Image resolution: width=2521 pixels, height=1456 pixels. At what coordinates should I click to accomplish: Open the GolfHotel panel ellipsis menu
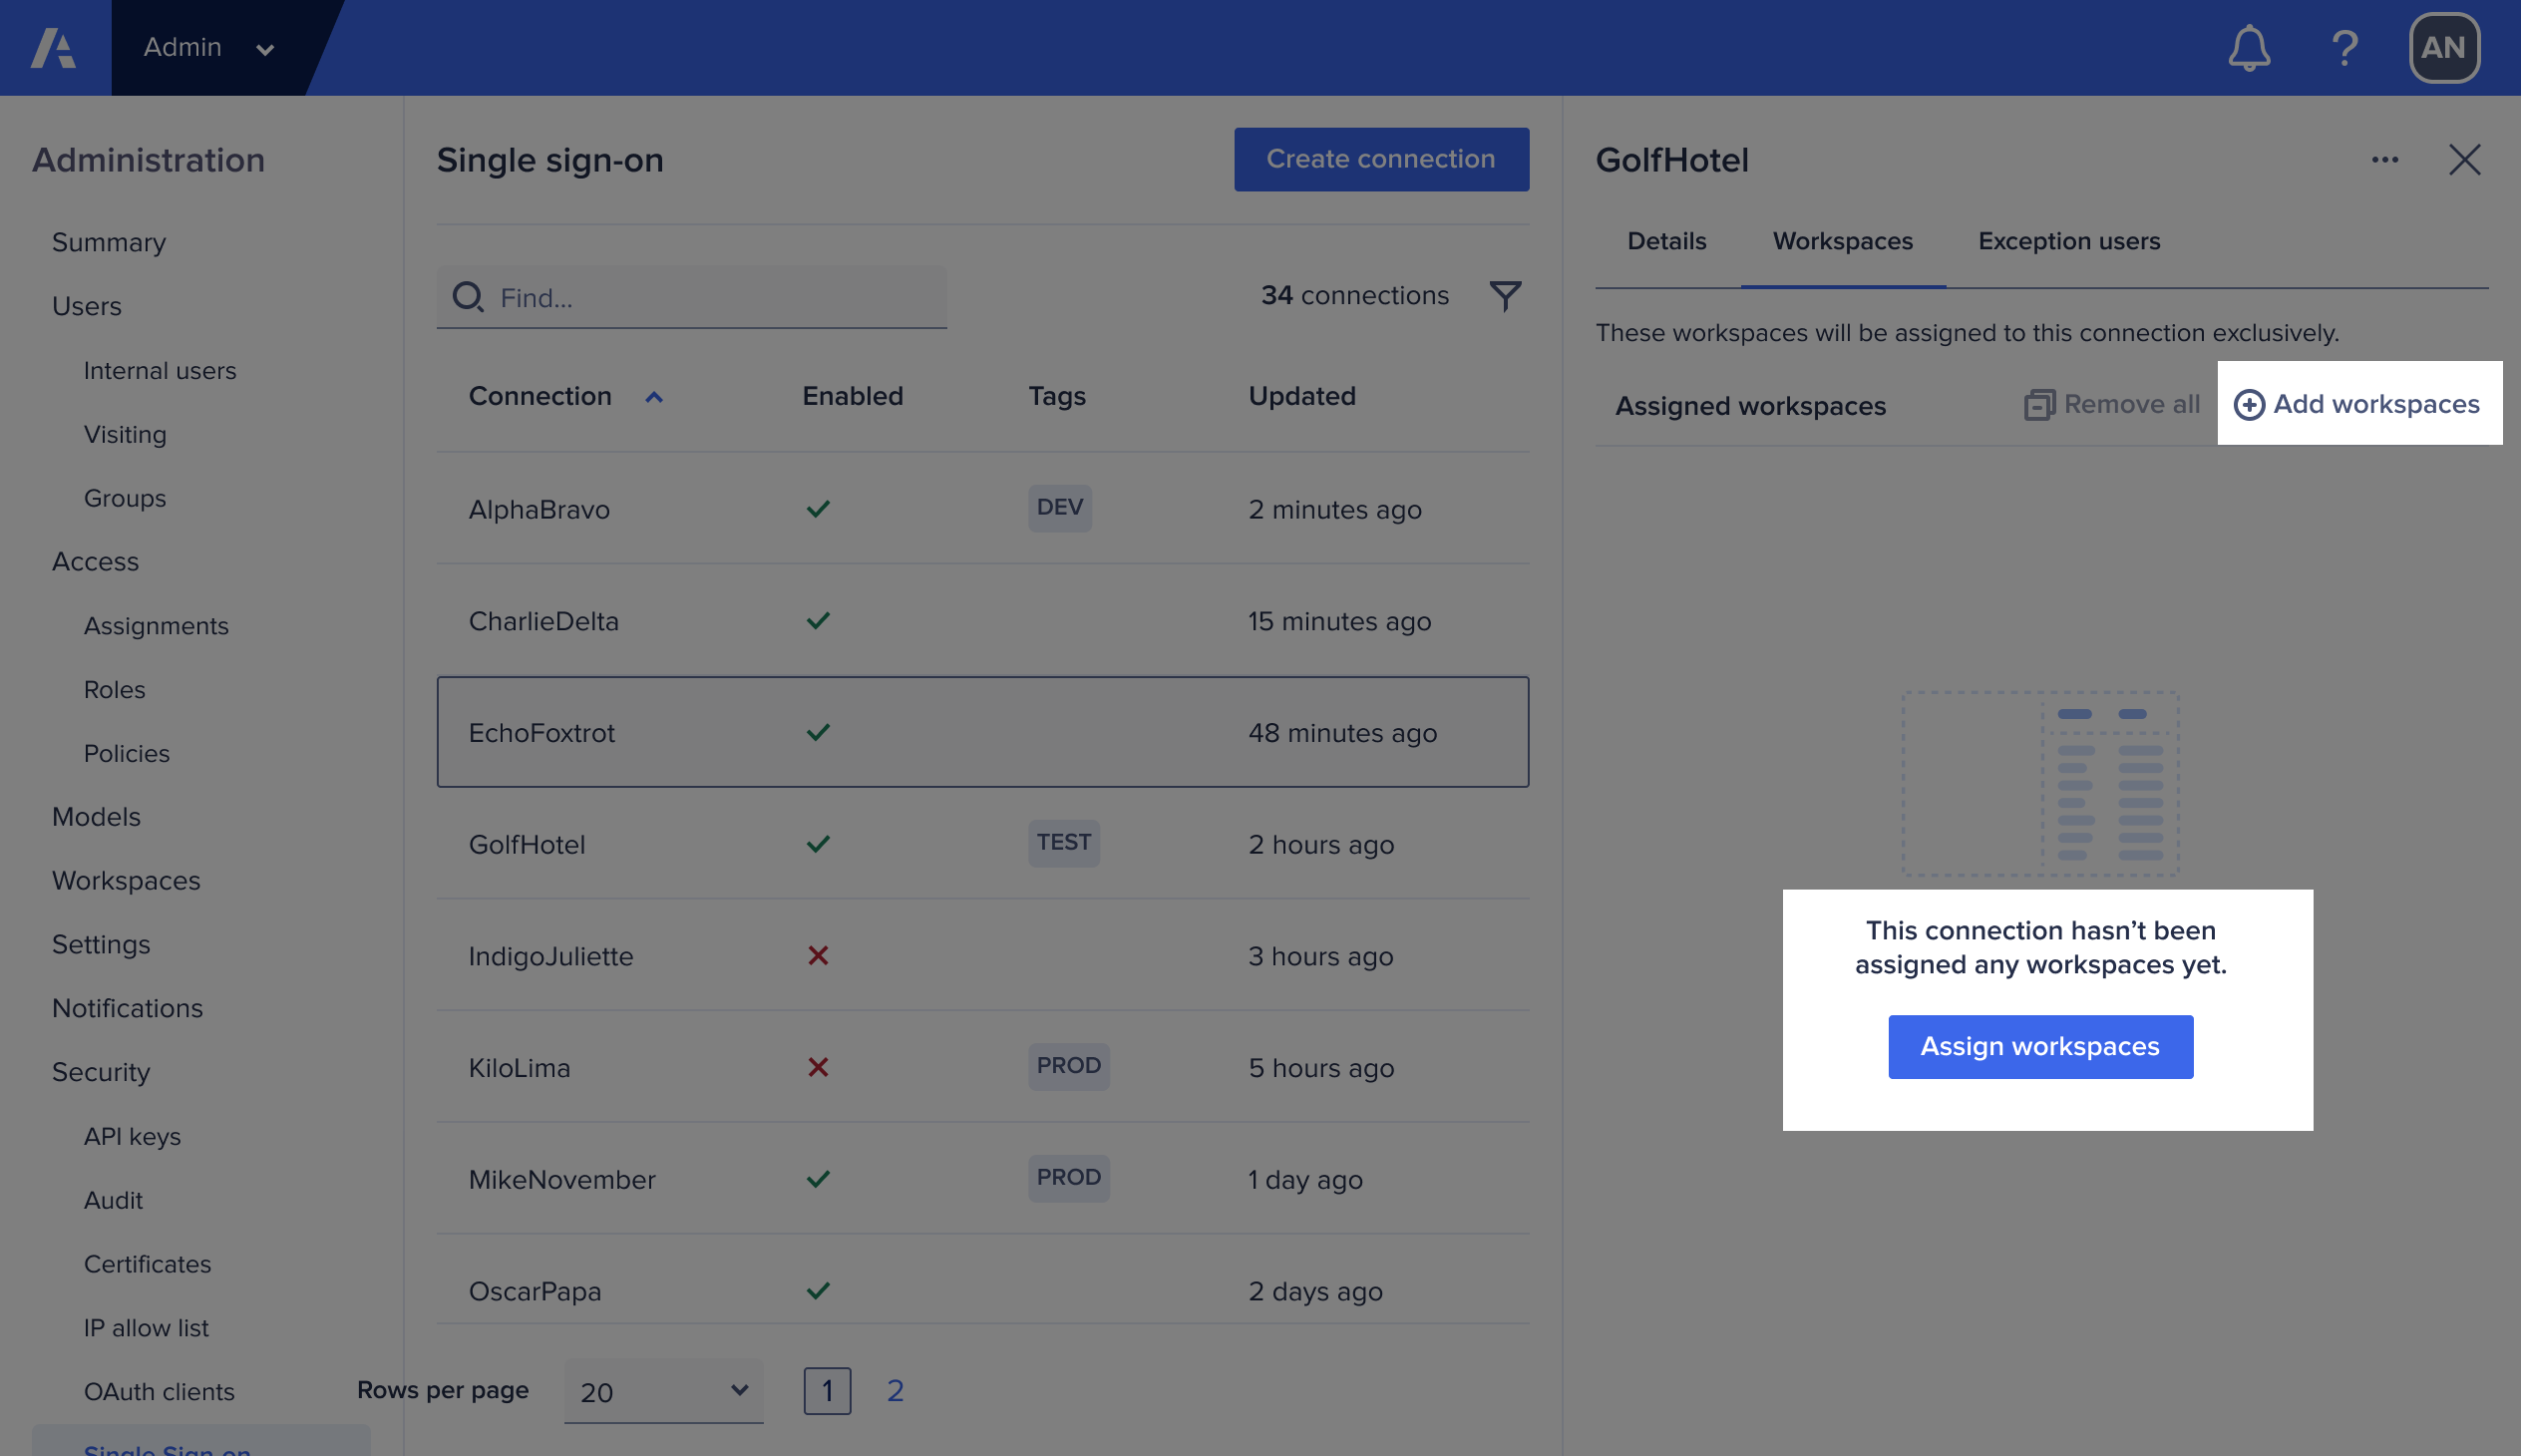click(2386, 160)
